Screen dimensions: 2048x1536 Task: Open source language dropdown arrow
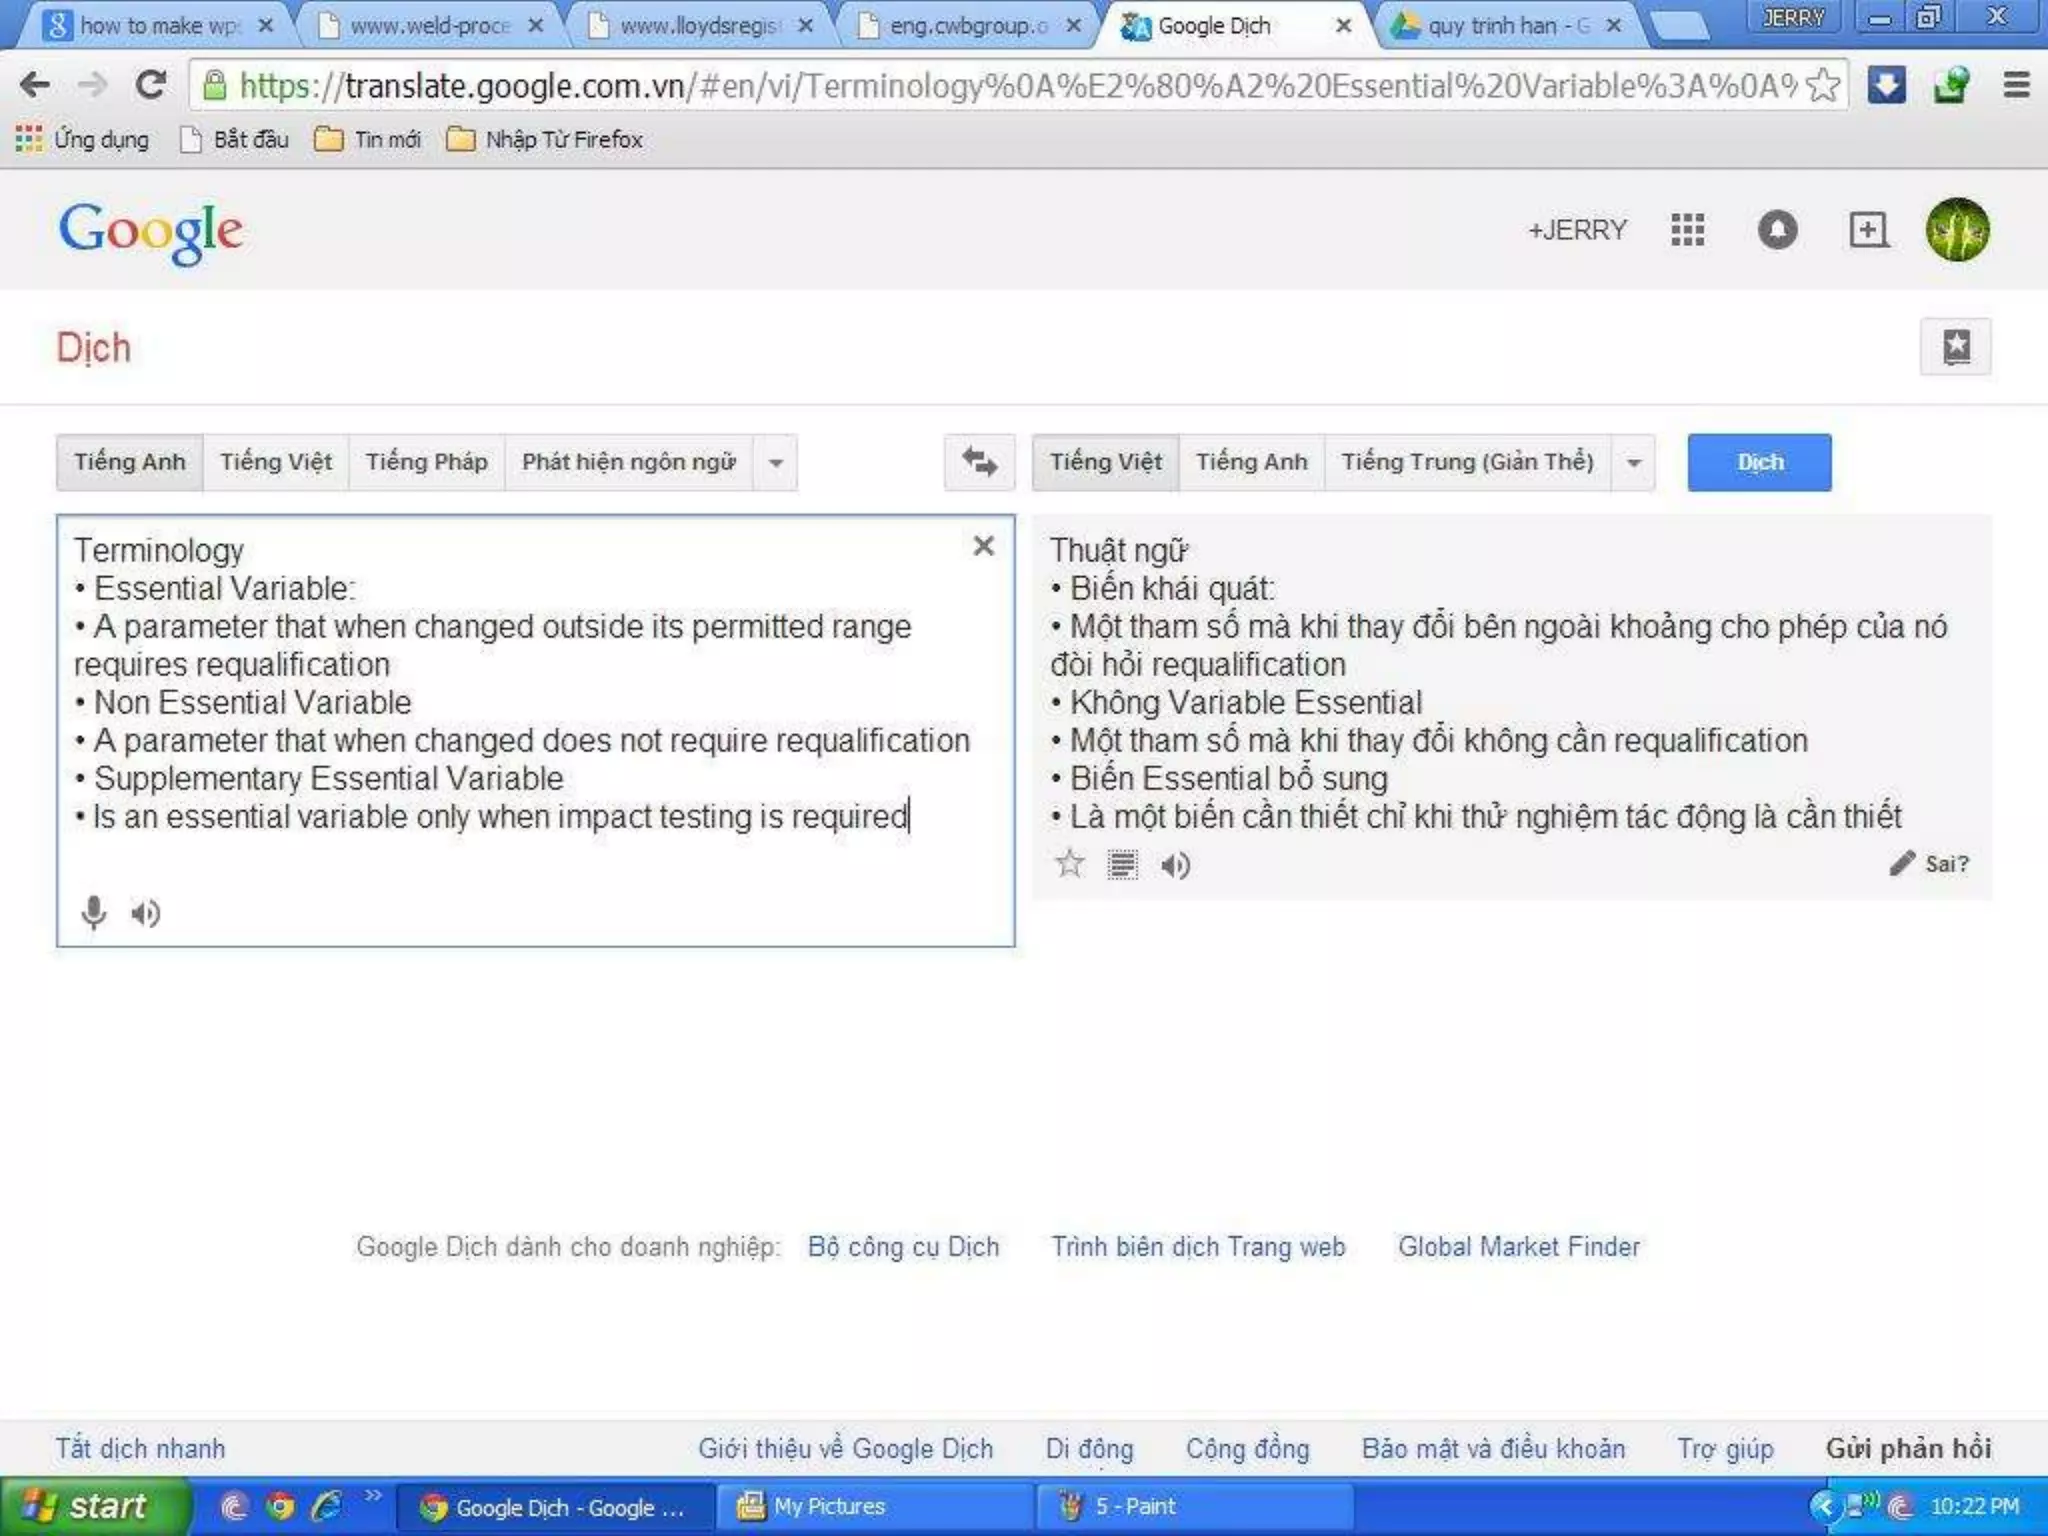tap(775, 463)
